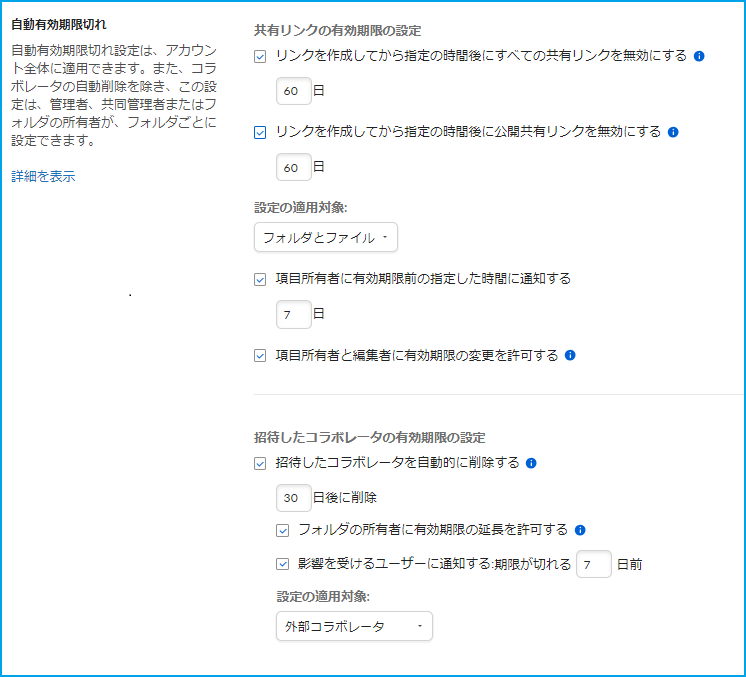Click info icon next to コラボレータを自動的に削除する
The width and height of the screenshot is (746, 677).
(531, 463)
